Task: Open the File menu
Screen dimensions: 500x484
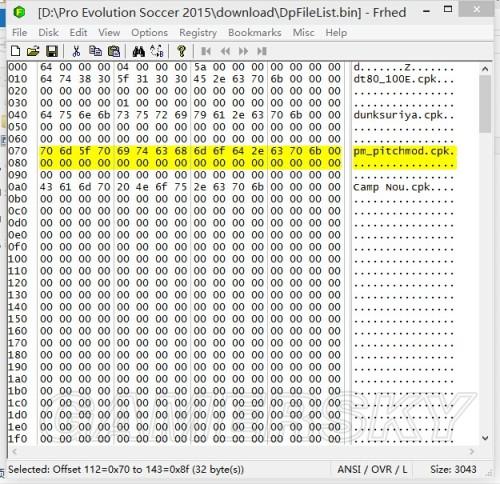Action: [x=20, y=33]
